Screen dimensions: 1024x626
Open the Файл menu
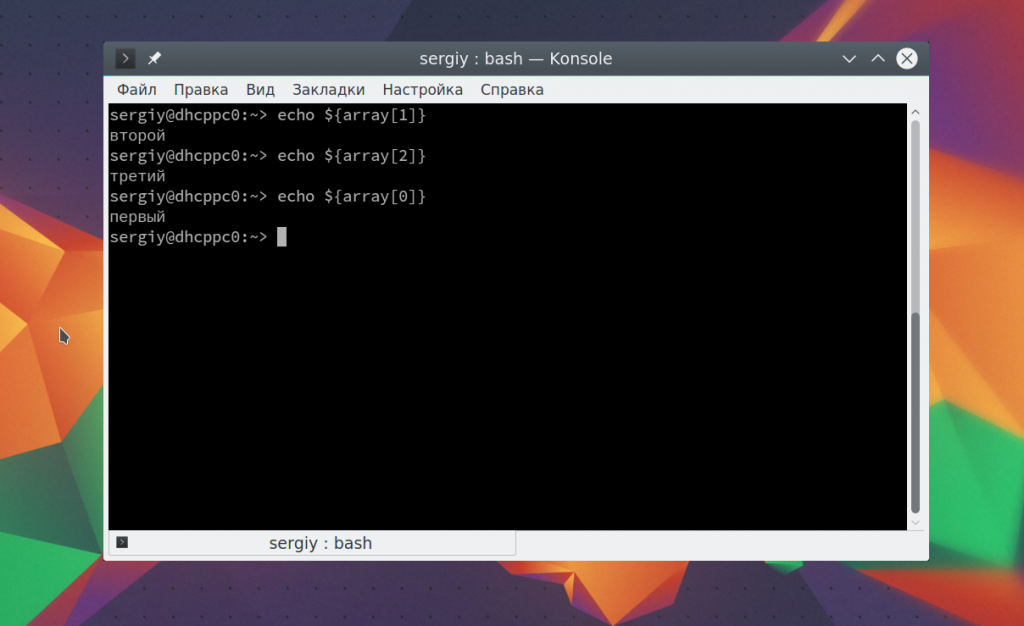136,89
